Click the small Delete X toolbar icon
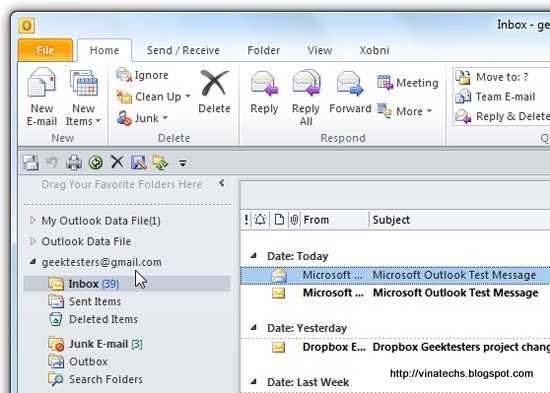 click(117, 162)
